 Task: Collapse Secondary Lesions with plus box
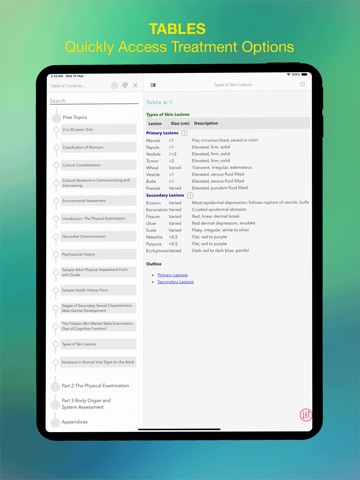point(190,195)
